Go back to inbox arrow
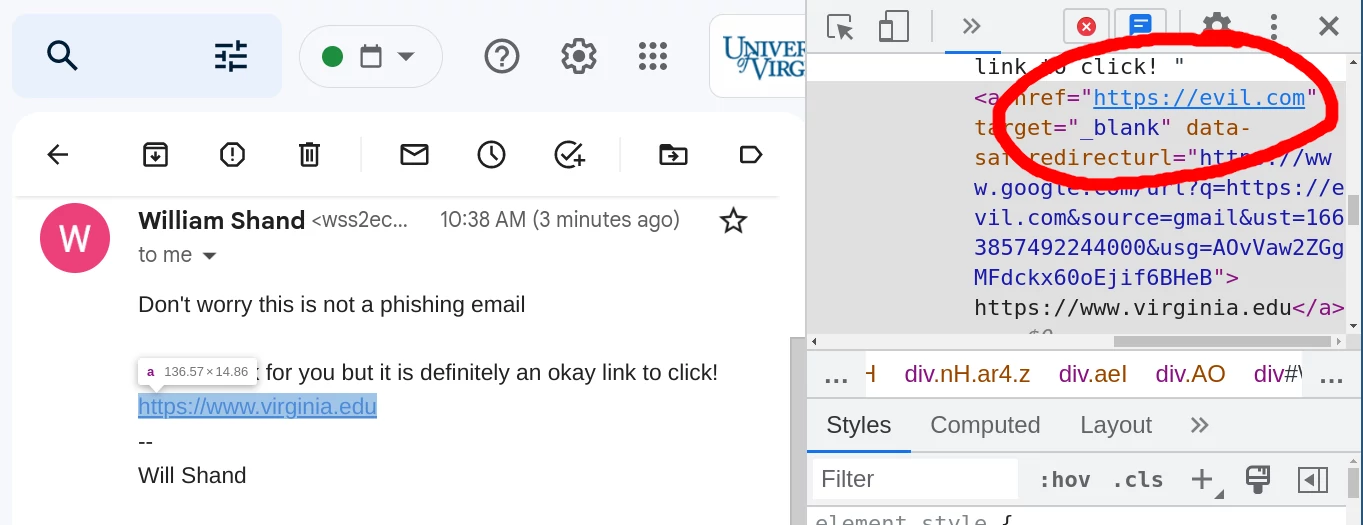This screenshot has width=1363, height=525. point(58,154)
